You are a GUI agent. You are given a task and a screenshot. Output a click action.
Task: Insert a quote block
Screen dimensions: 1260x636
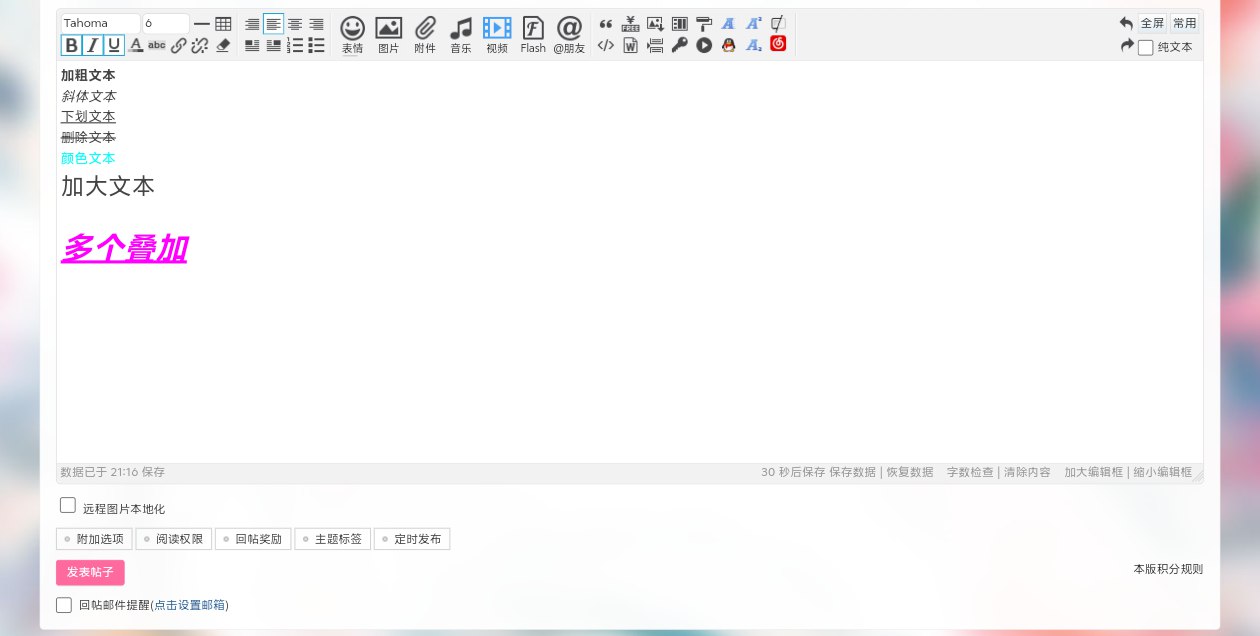pyautogui.click(x=605, y=24)
